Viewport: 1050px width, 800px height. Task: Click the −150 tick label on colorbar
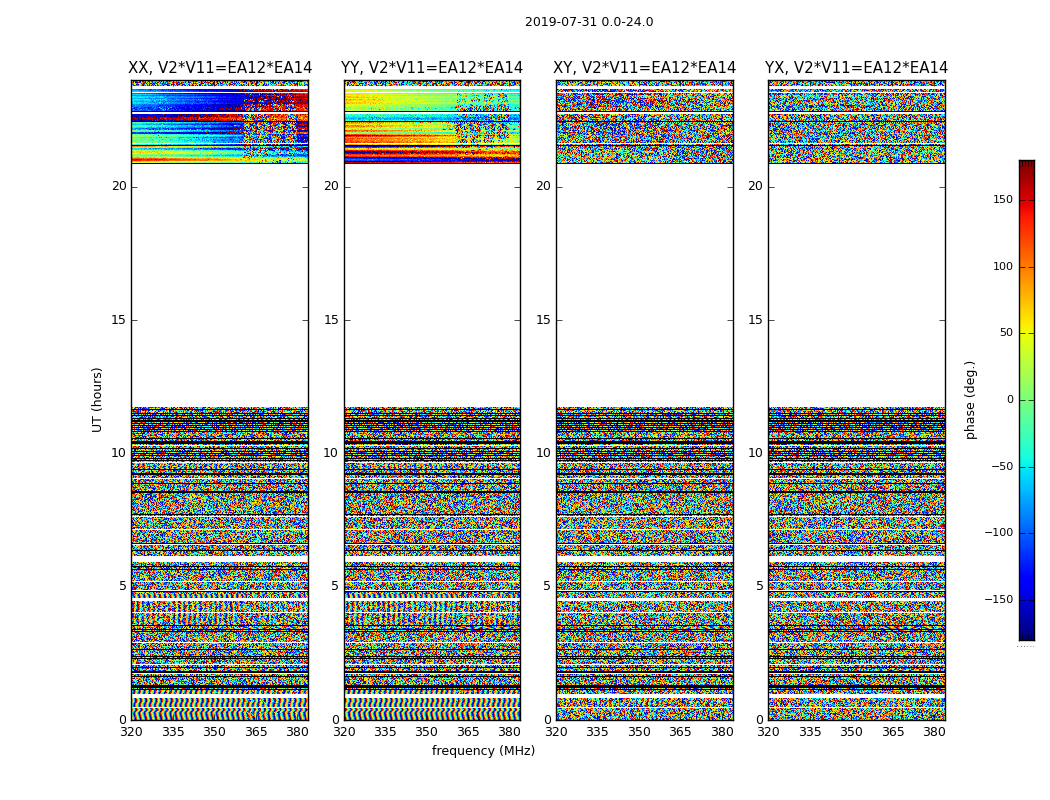click(x=998, y=599)
